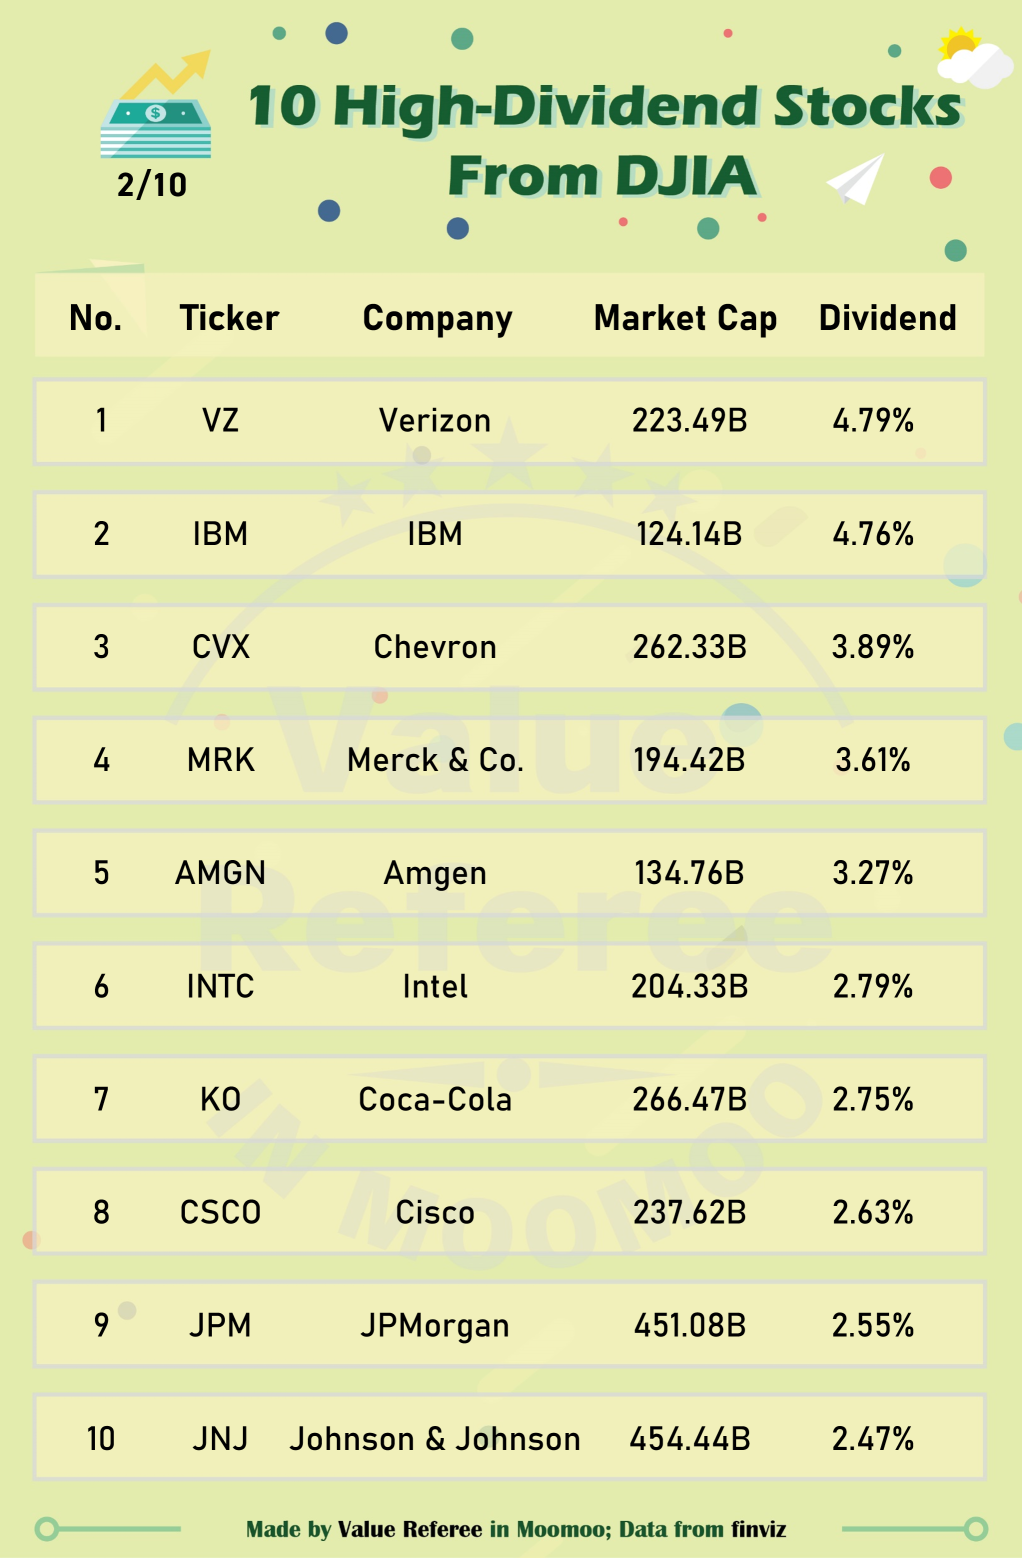
Task: Click JPMorgan's 451.08B market cap
Action: tap(690, 1326)
